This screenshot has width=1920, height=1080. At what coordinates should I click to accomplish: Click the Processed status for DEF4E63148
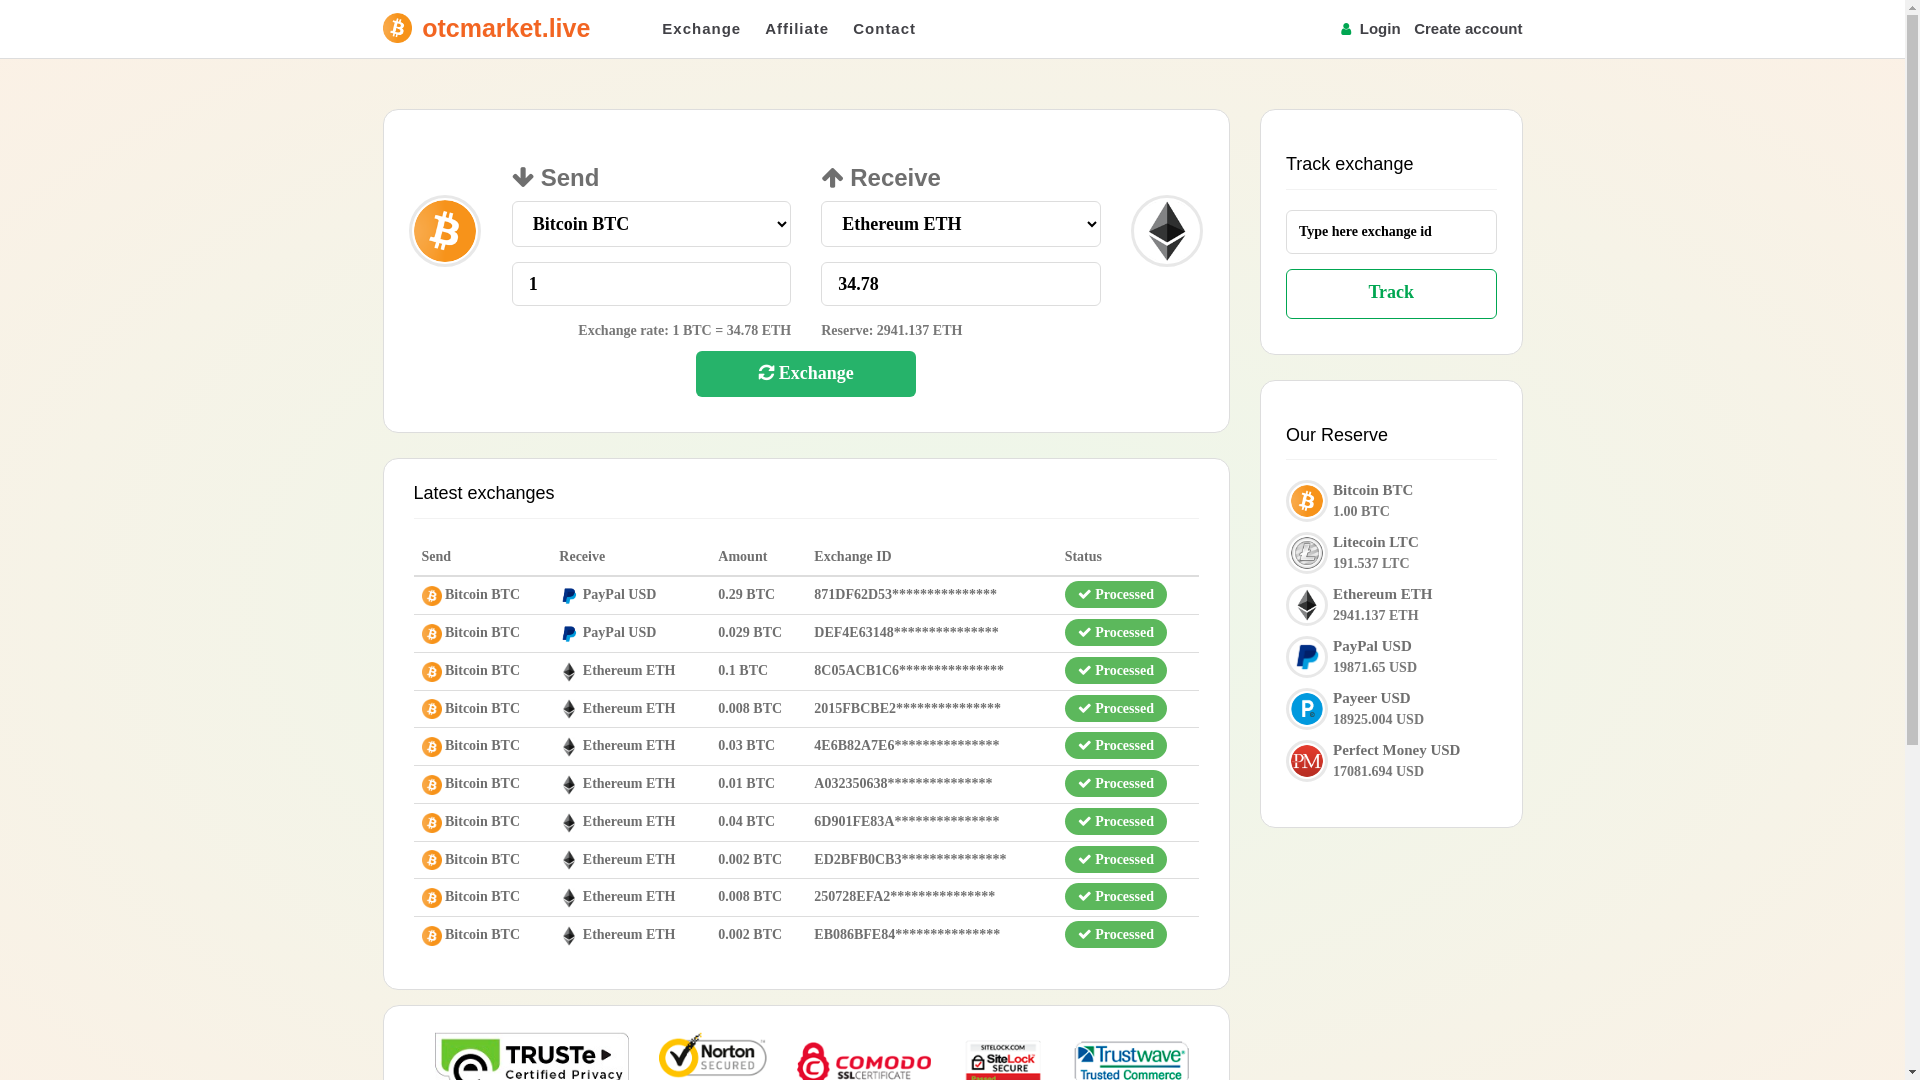pos(1116,633)
